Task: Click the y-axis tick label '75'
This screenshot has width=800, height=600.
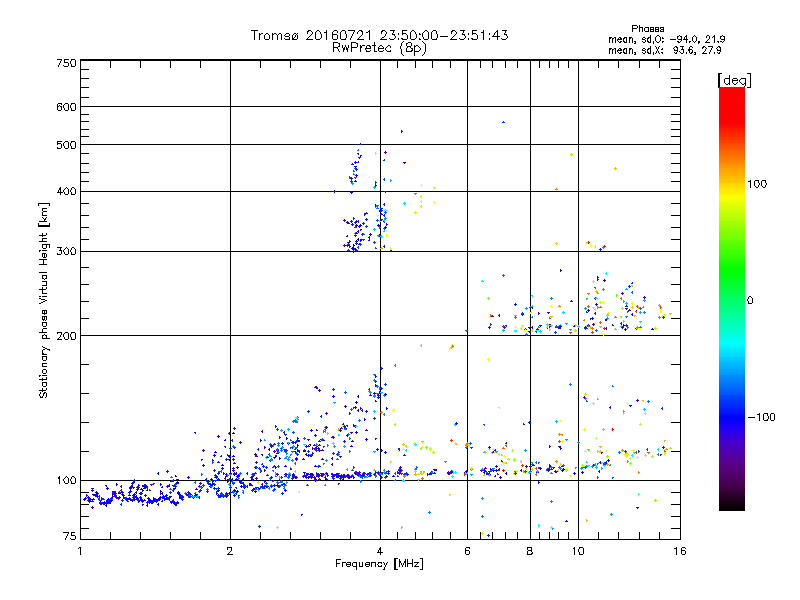Action: pos(70,536)
